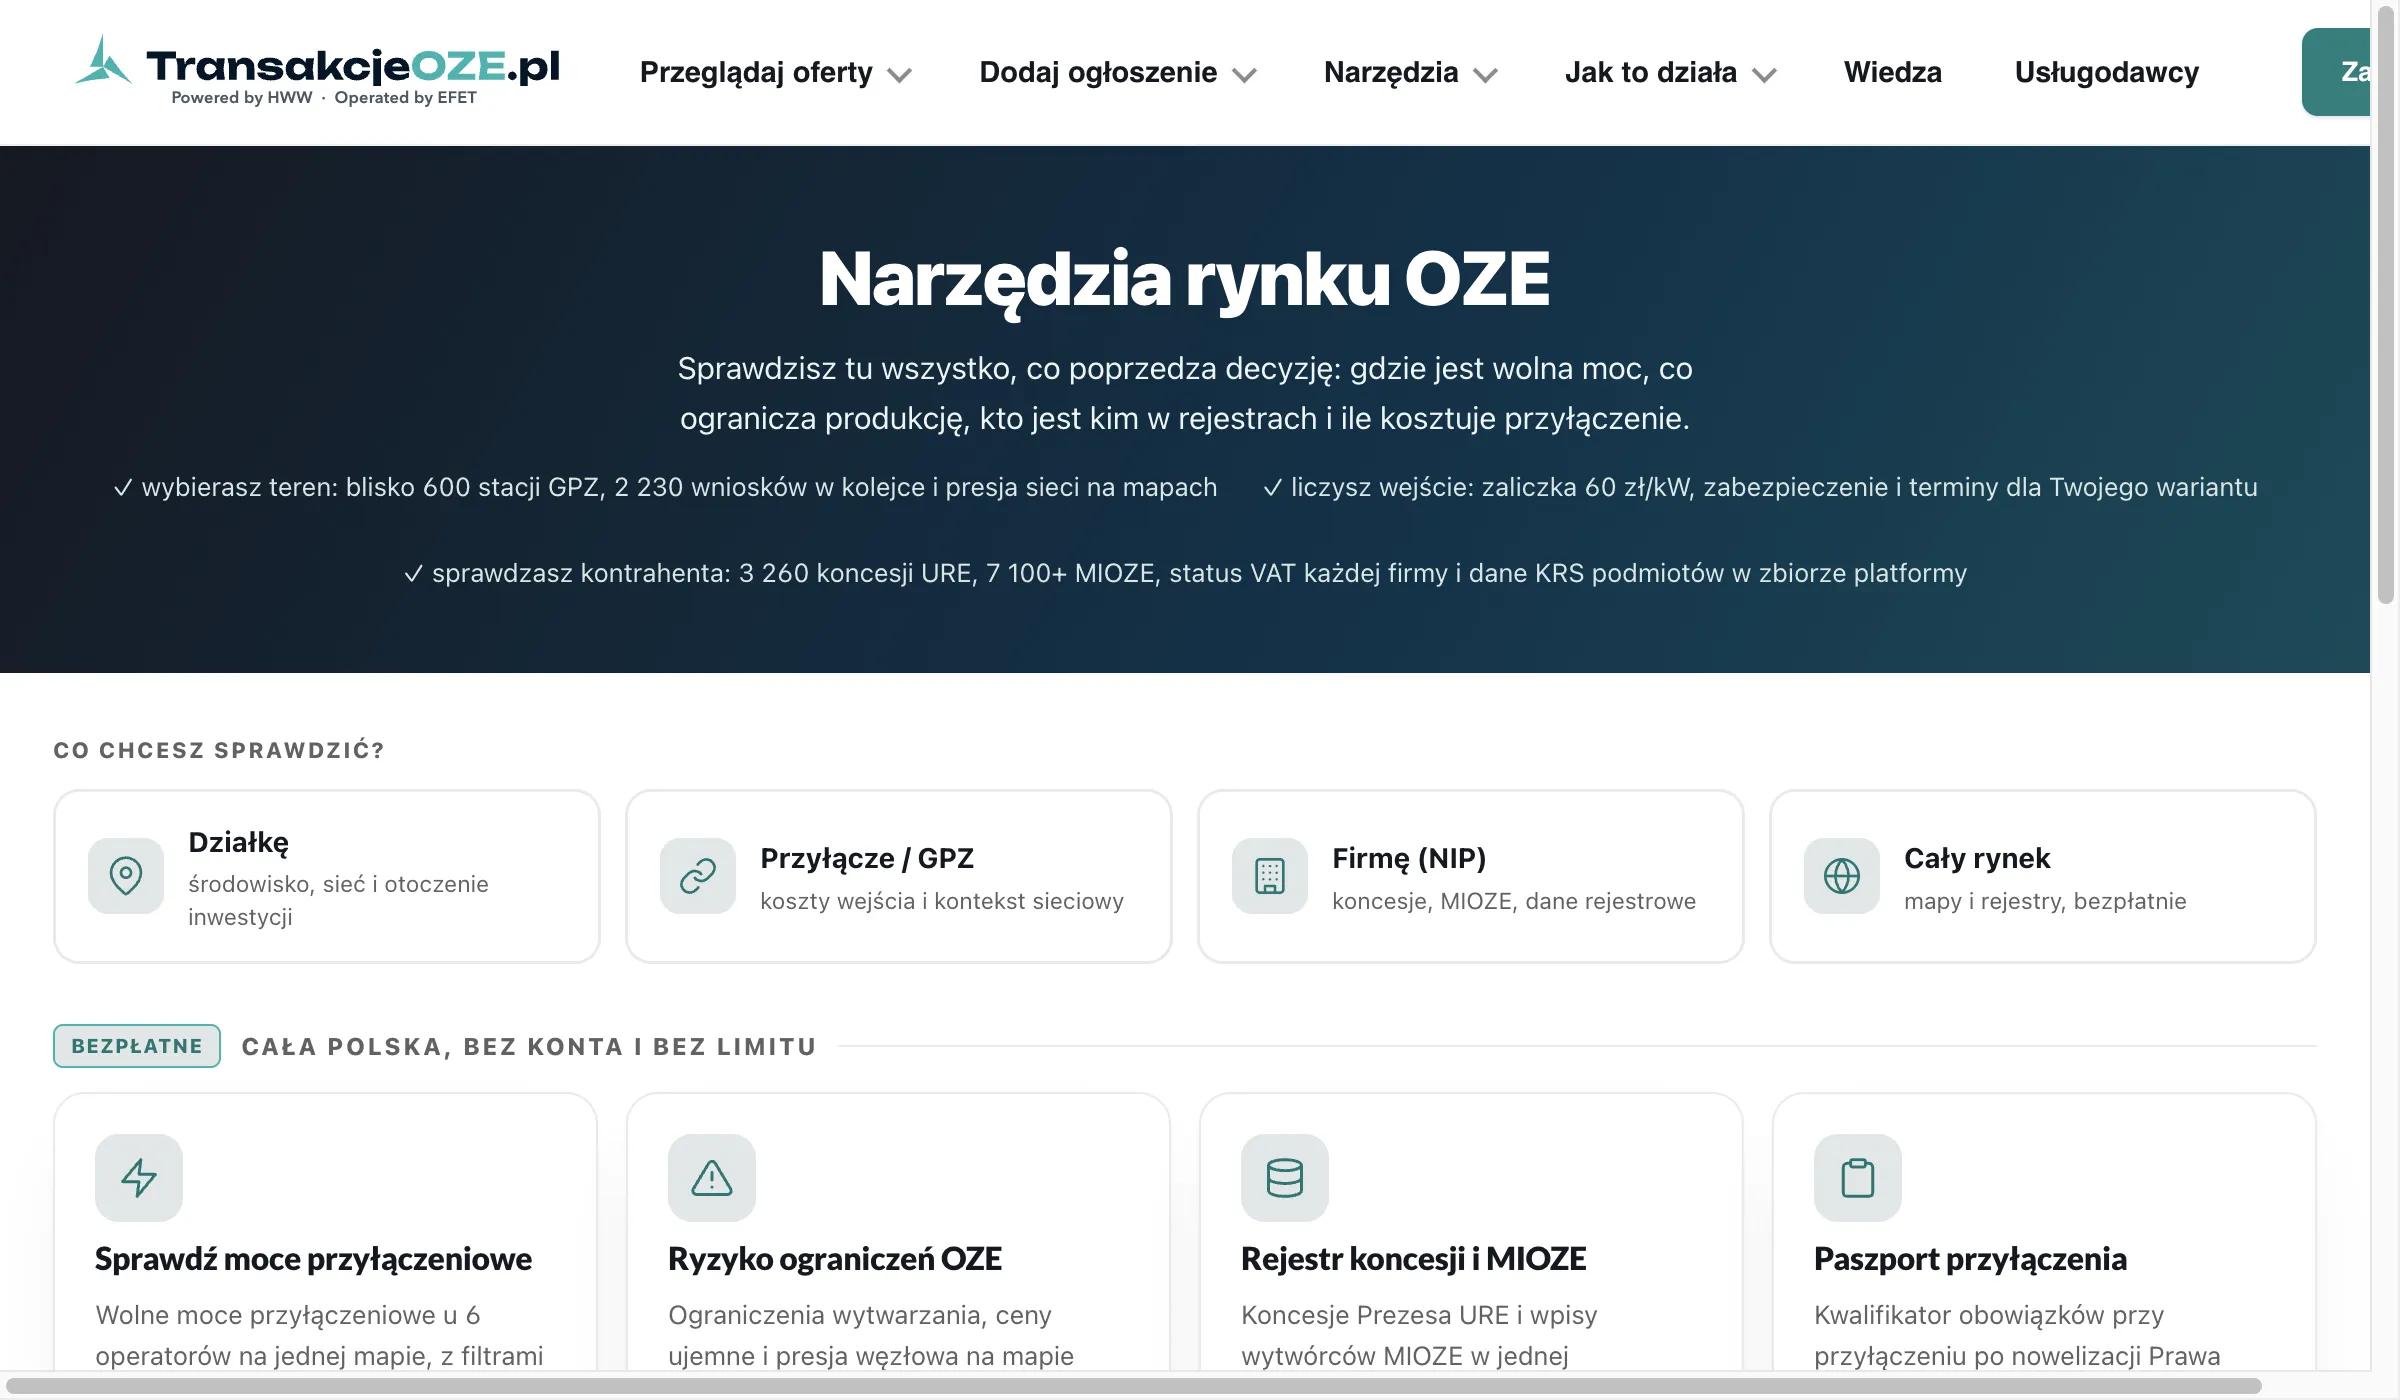Click the map pin icon in Działkę card
2400x1400 pixels.
(126, 876)
